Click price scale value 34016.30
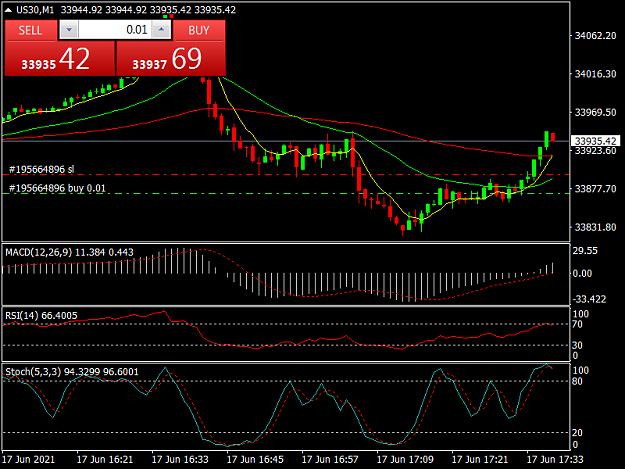The image size is (625, 469). coord(596,74)
